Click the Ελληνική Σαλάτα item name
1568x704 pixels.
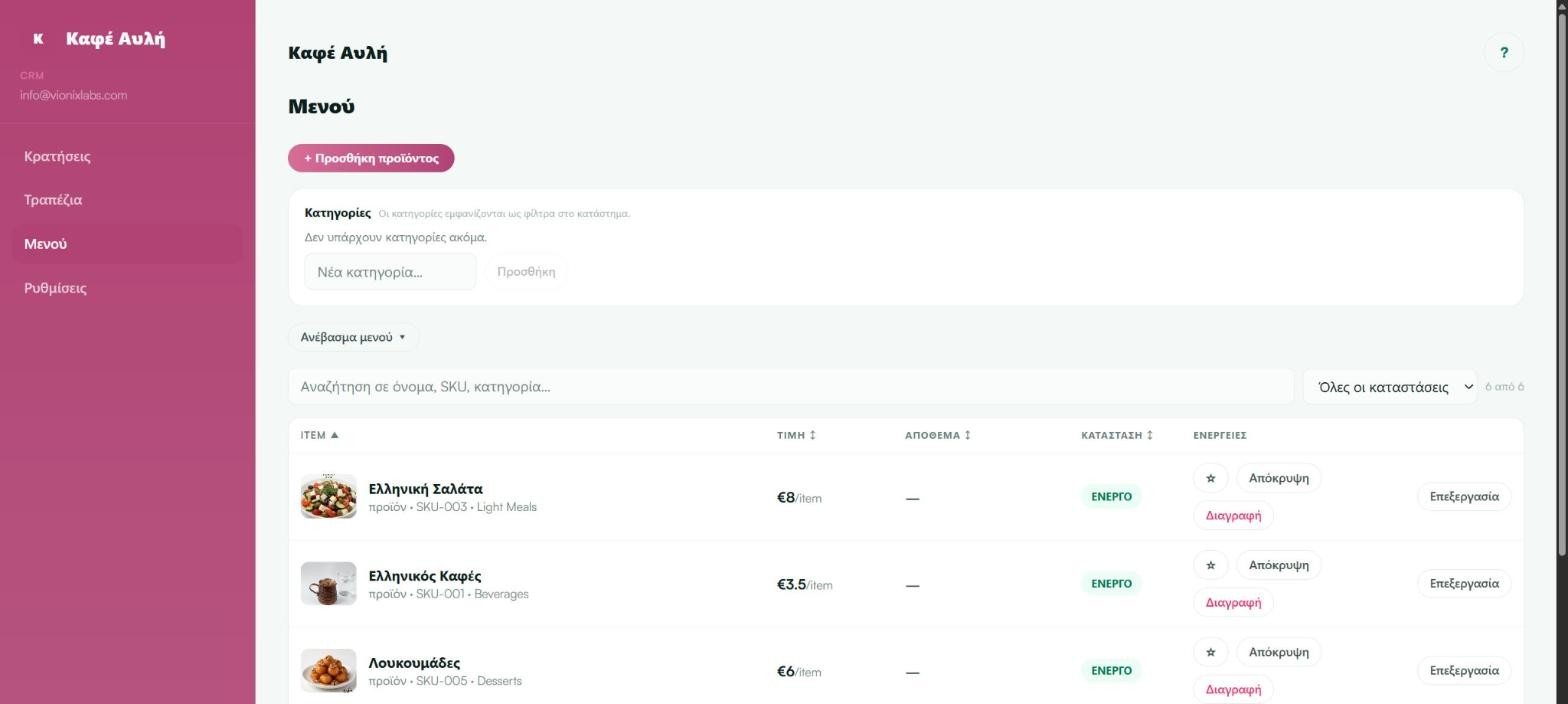[425, 489]
